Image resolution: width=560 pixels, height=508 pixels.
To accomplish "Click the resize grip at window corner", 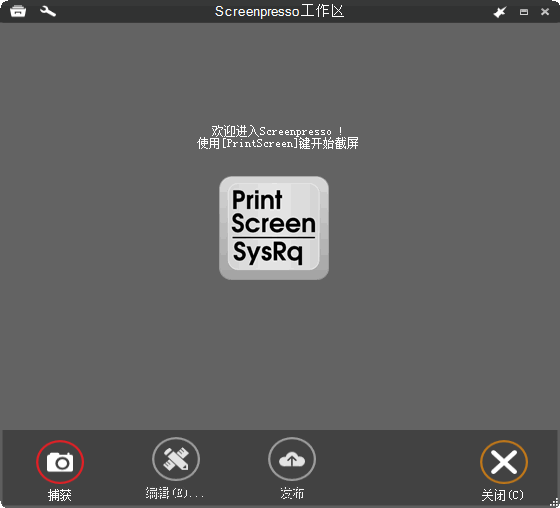I will (554, 503).
